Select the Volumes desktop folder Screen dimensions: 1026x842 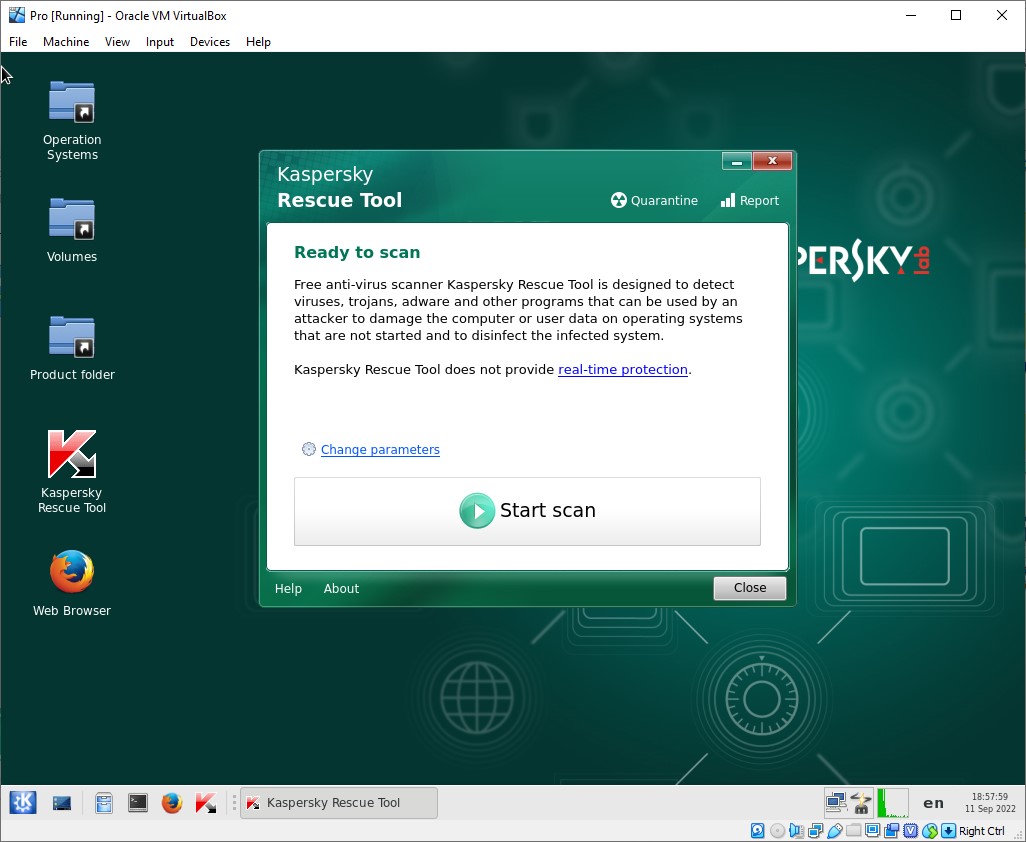(x=72, y=230)
